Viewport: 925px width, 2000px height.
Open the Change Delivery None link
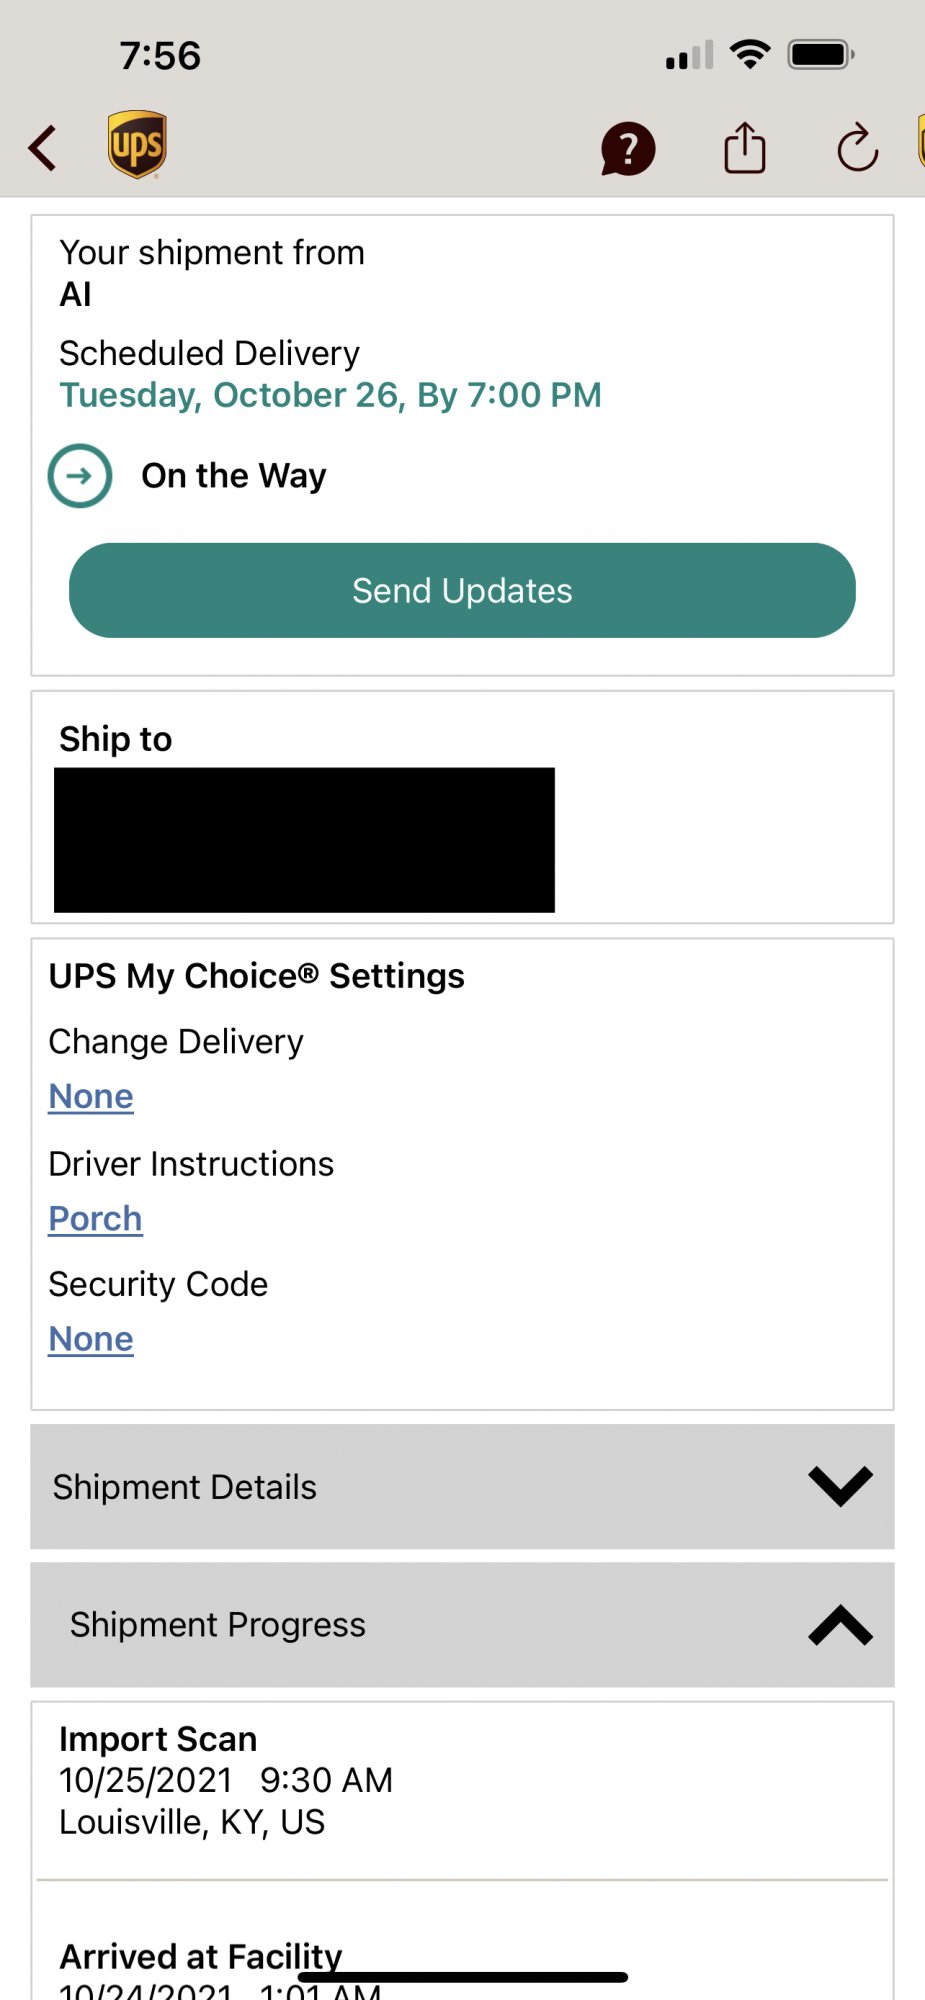(x=91, y=1097)
